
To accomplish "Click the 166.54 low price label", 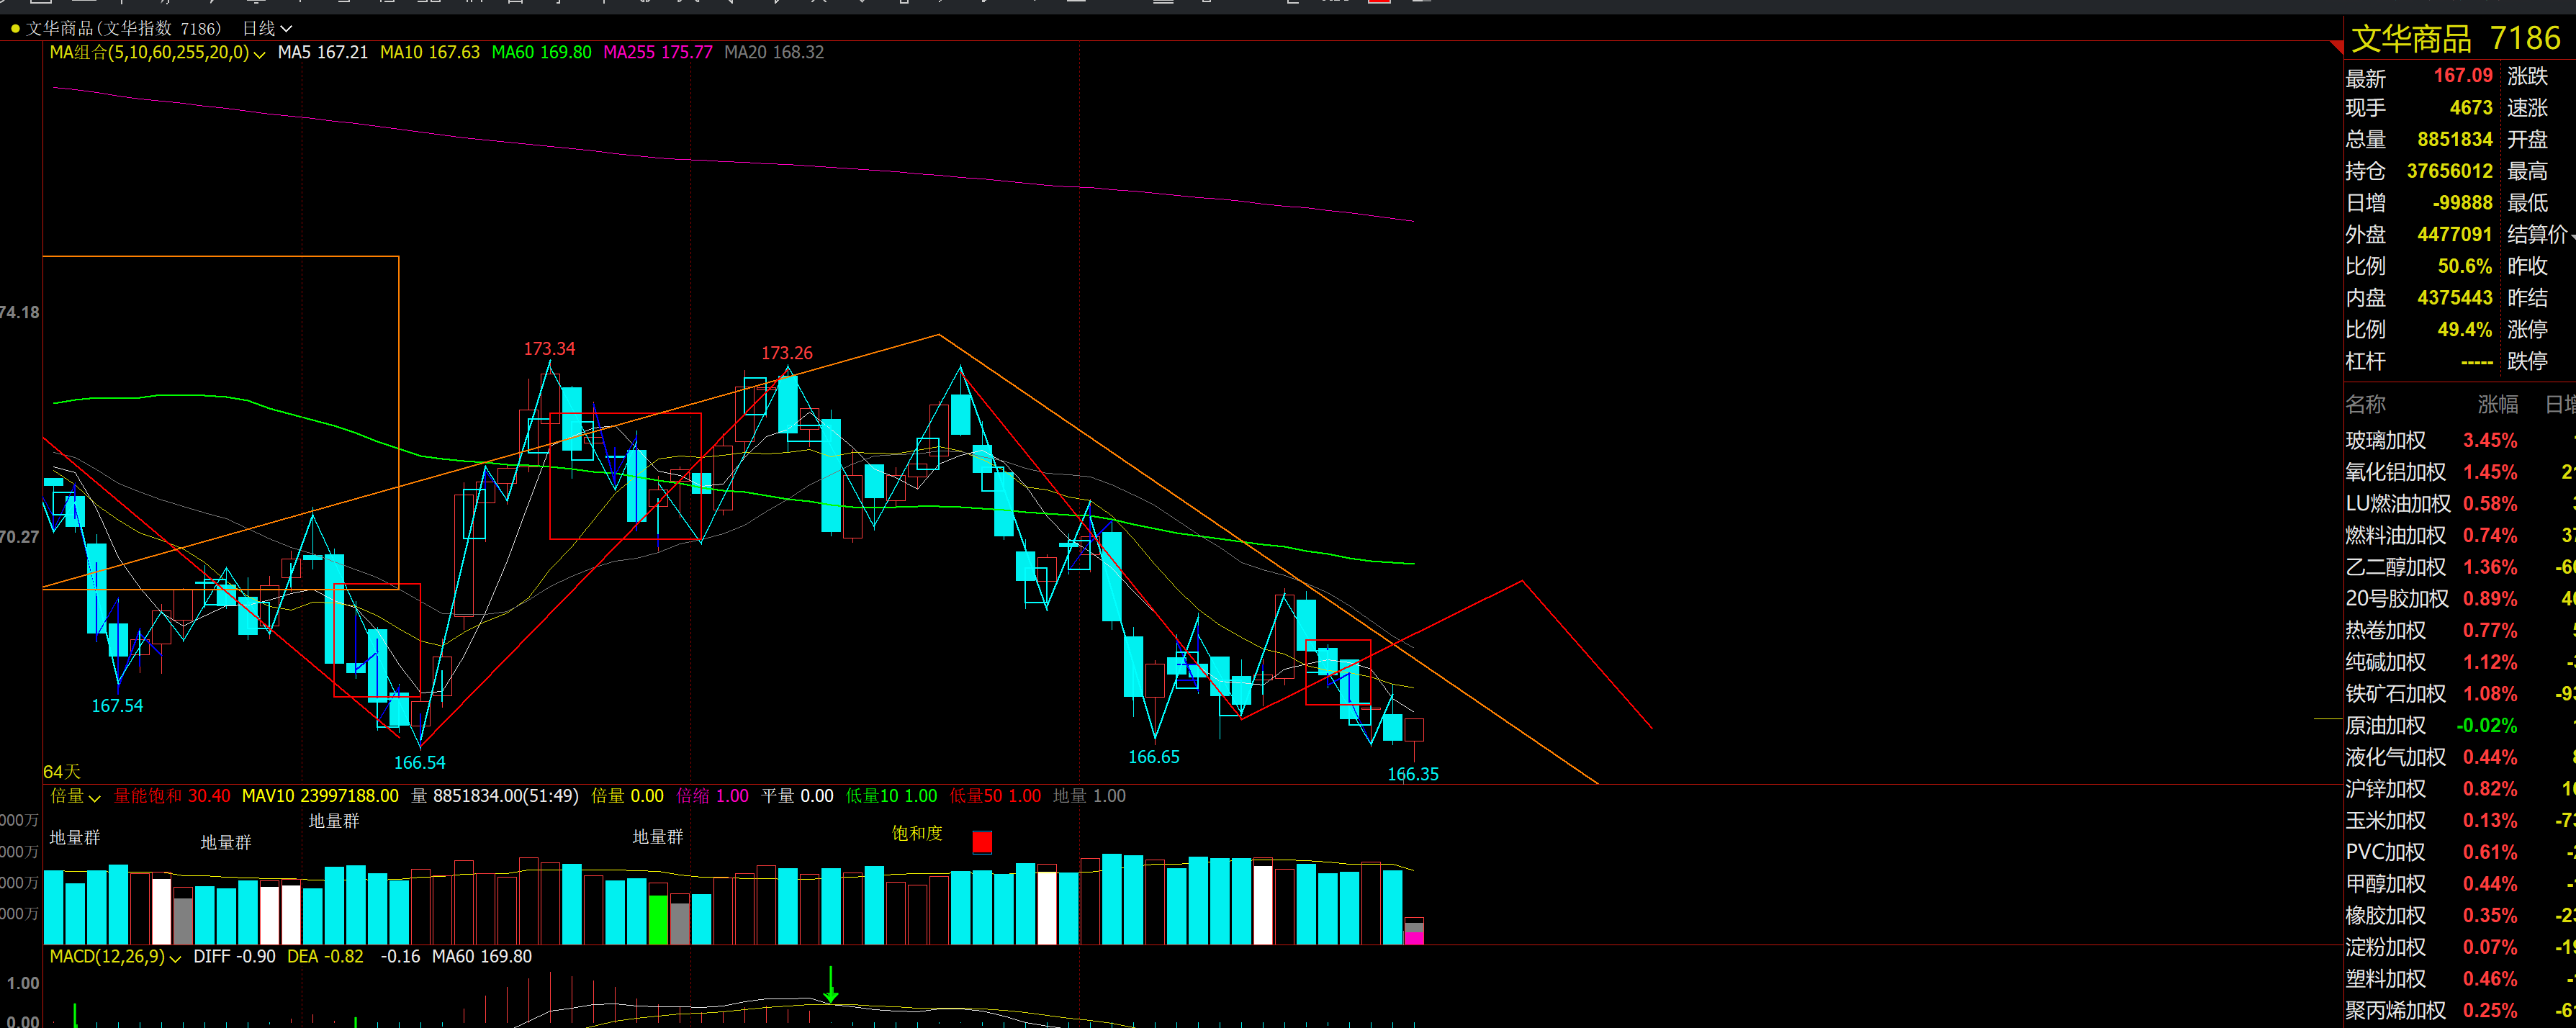I will tap(419, 763).
